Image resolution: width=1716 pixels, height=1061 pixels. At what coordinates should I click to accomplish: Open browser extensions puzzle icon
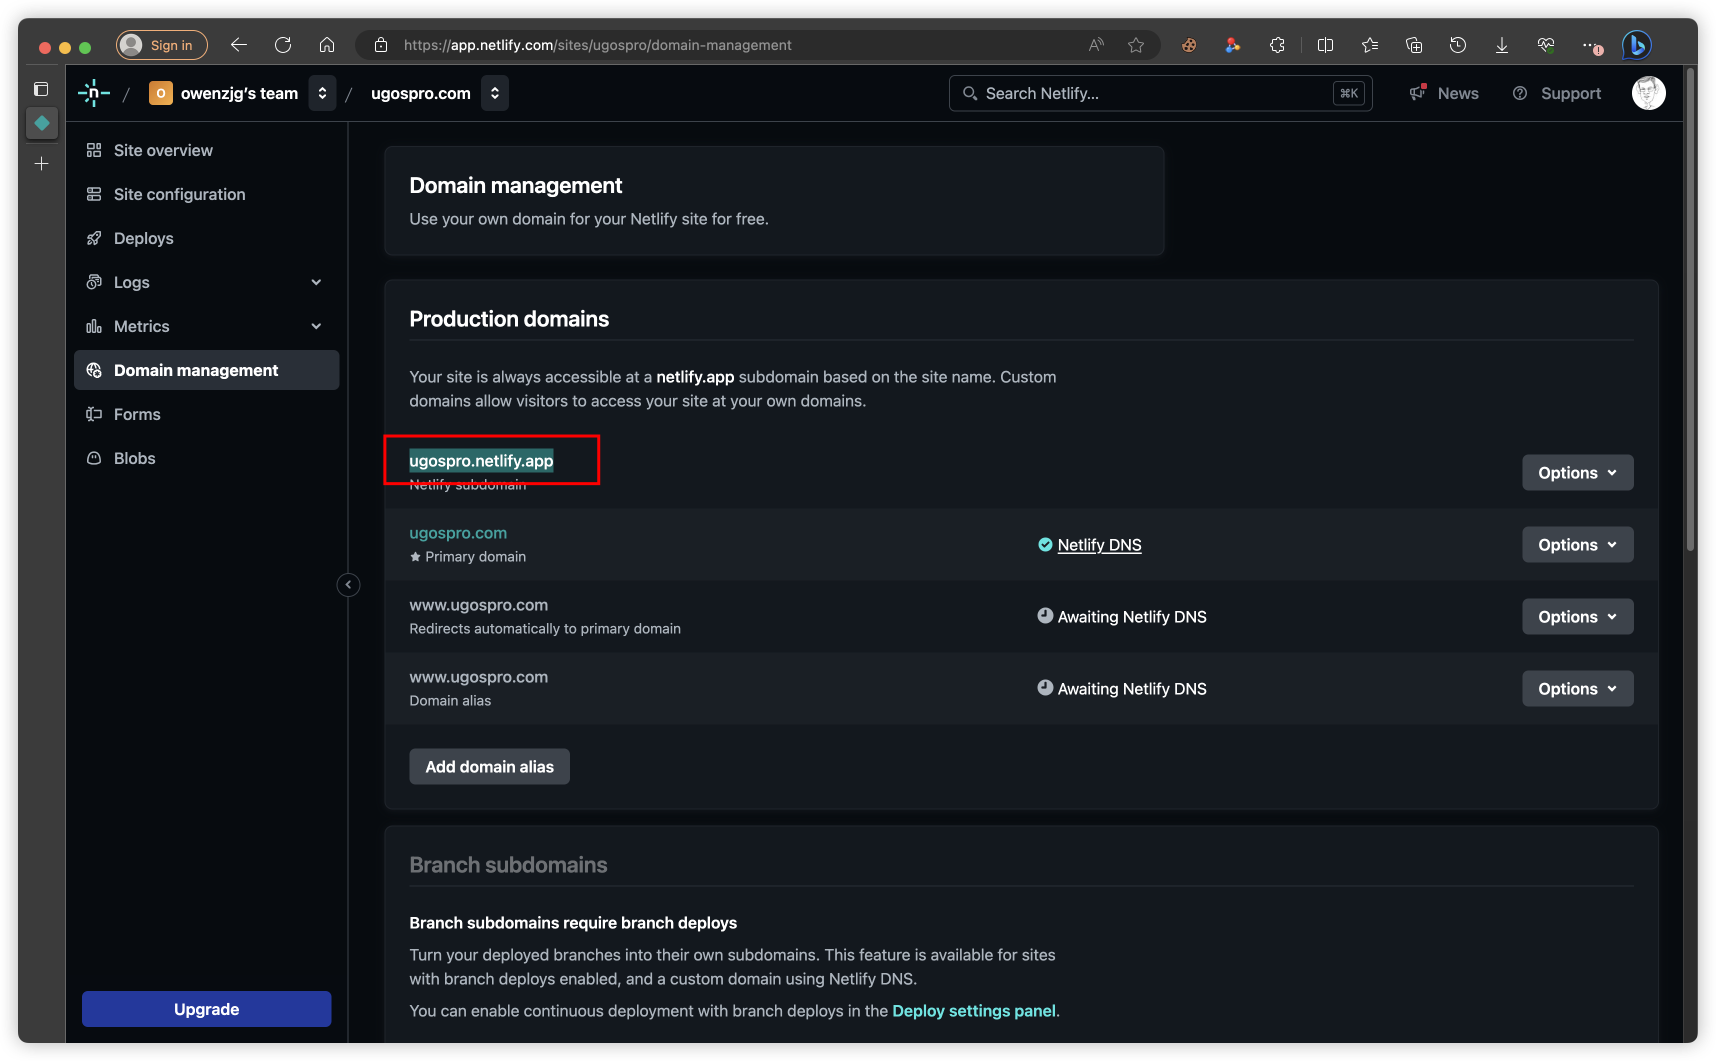(x=1277, y=45)
